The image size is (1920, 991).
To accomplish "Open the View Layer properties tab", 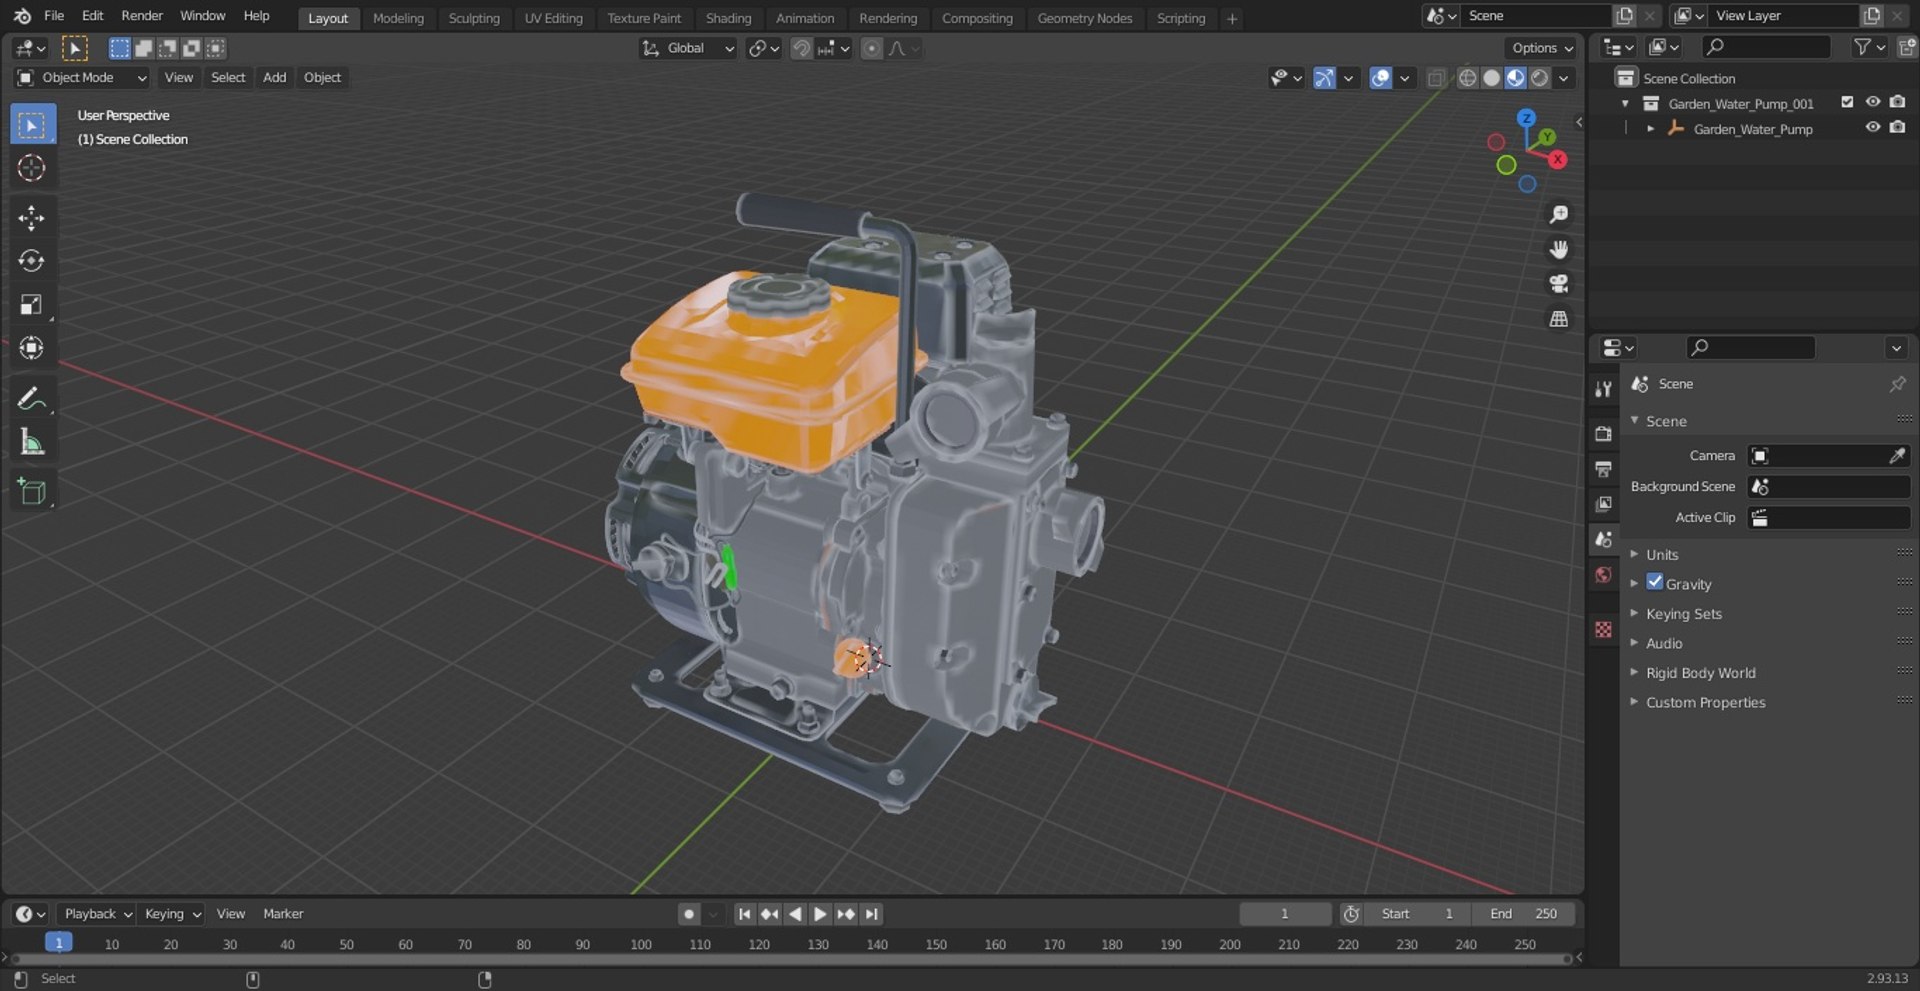I will click(x=1604, y=504).
